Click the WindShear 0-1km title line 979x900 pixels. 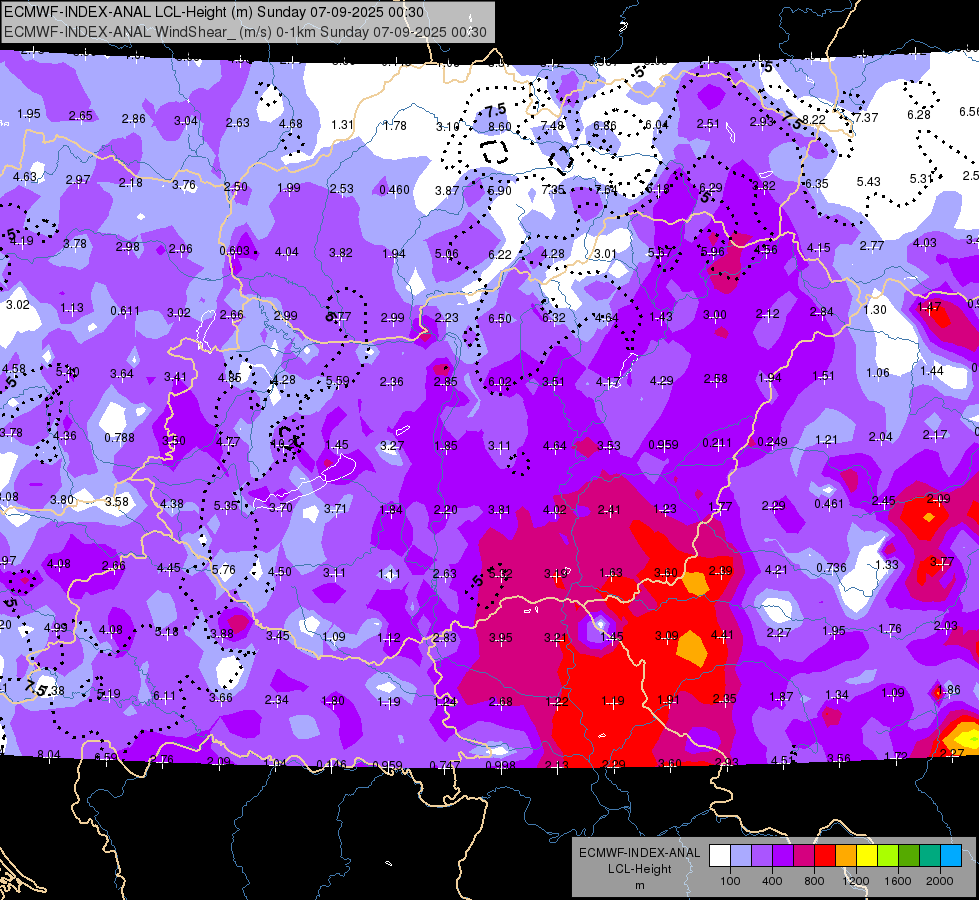click(245, 32)
